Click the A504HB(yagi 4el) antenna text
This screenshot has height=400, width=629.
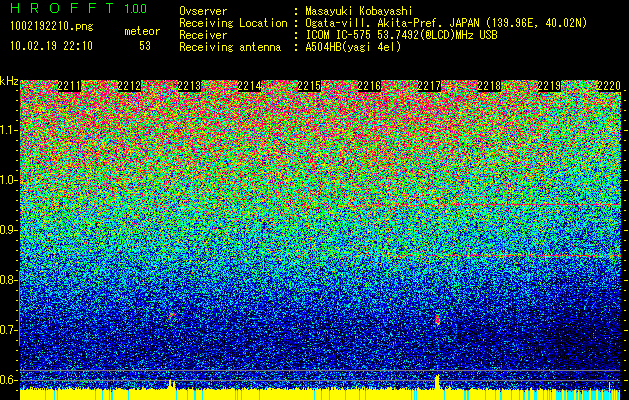click(353, 47)
